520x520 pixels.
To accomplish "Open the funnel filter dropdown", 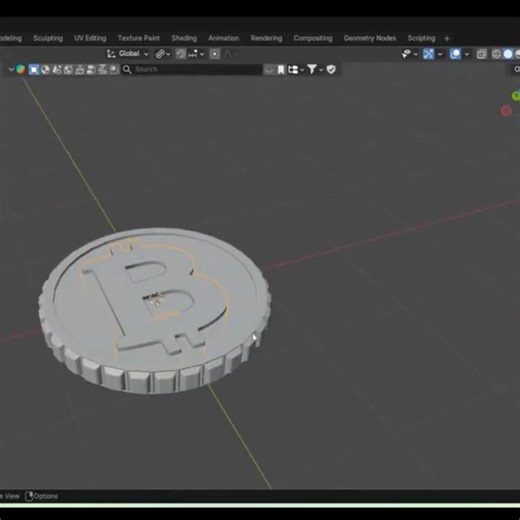I will [315, 69].
